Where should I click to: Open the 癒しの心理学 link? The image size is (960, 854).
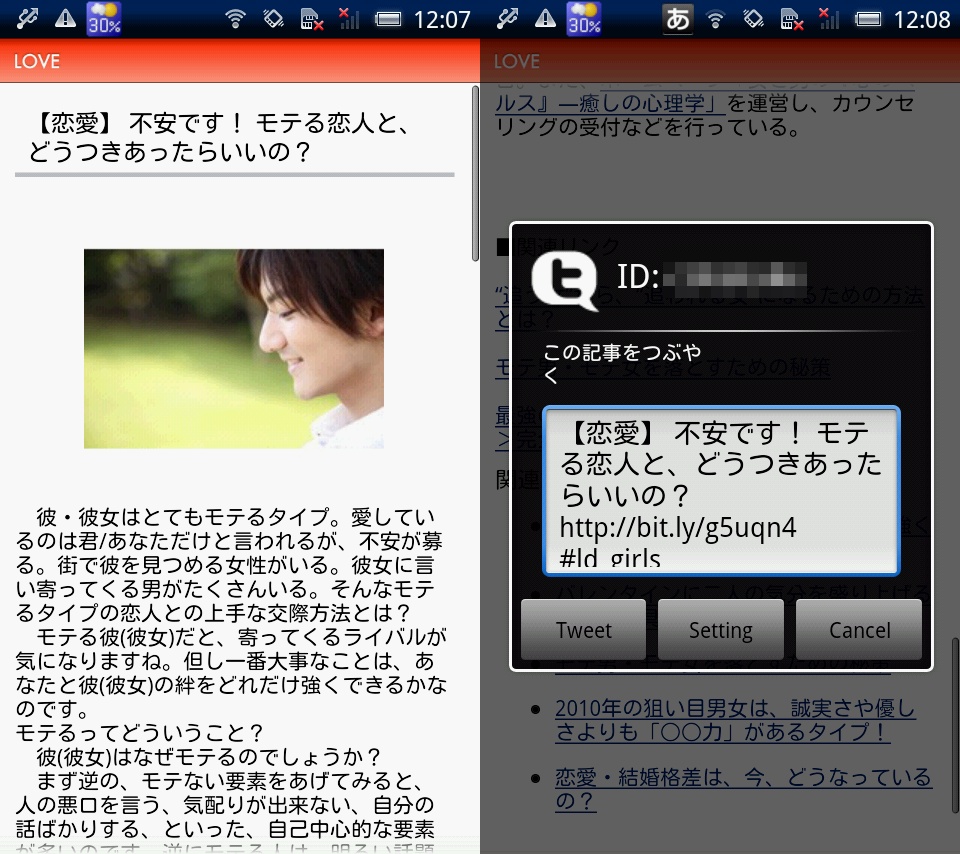pyautogui.click(x=610, y=103)
